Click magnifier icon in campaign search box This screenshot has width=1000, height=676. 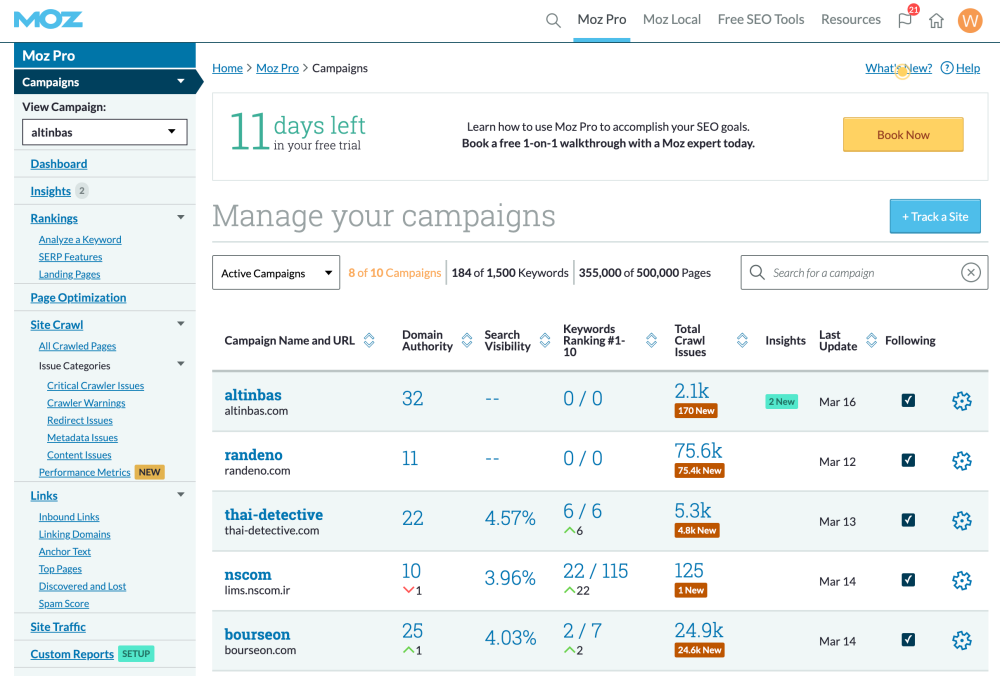click(x=757, y=273)
